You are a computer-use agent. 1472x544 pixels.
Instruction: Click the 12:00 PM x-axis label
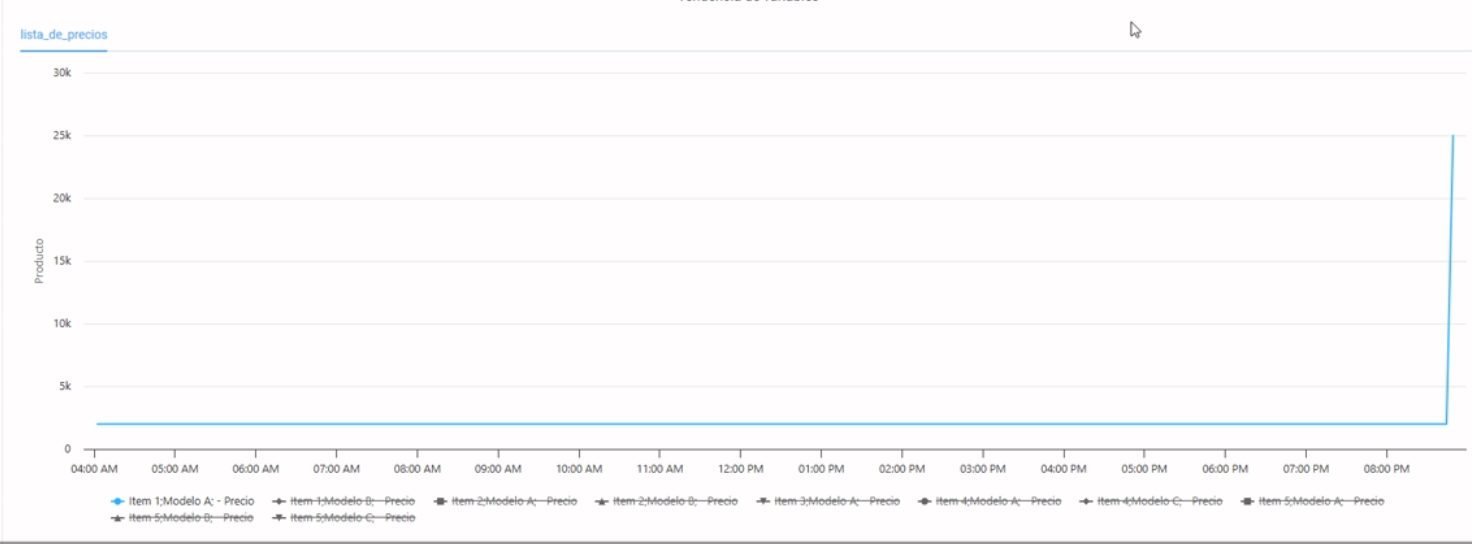pyautogui.click(x=740, y=468)
